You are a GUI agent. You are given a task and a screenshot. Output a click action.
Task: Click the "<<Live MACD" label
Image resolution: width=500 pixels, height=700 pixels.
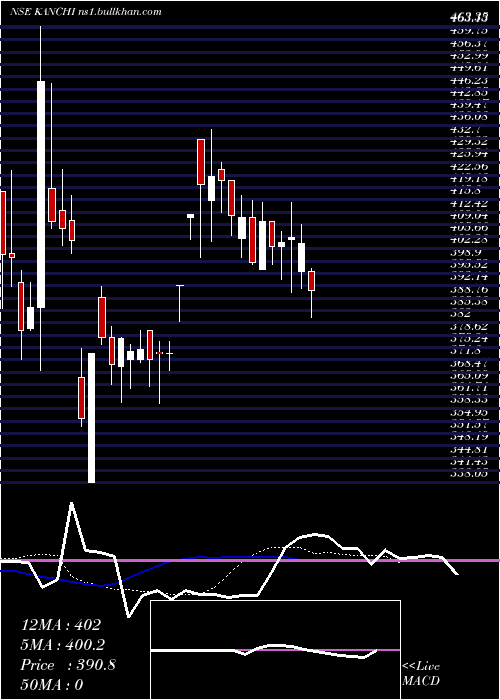[421, 674]
